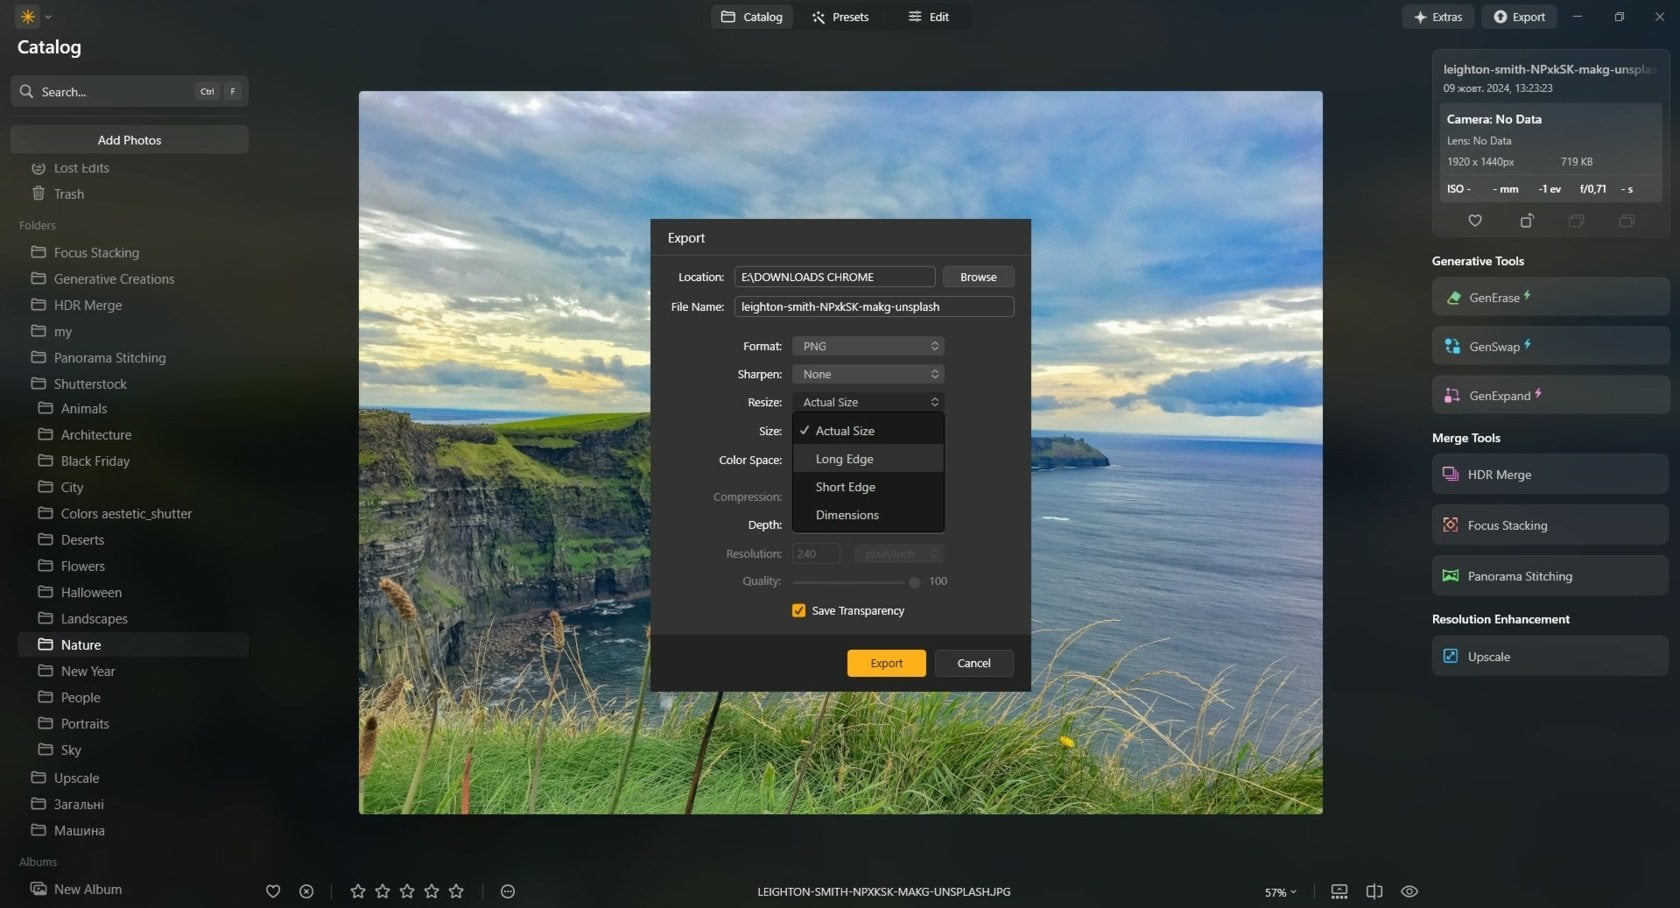1680x908 pixels.
Task: Launch GenExpand tool
Action: pyautogui.click(x=1549, y=395)
